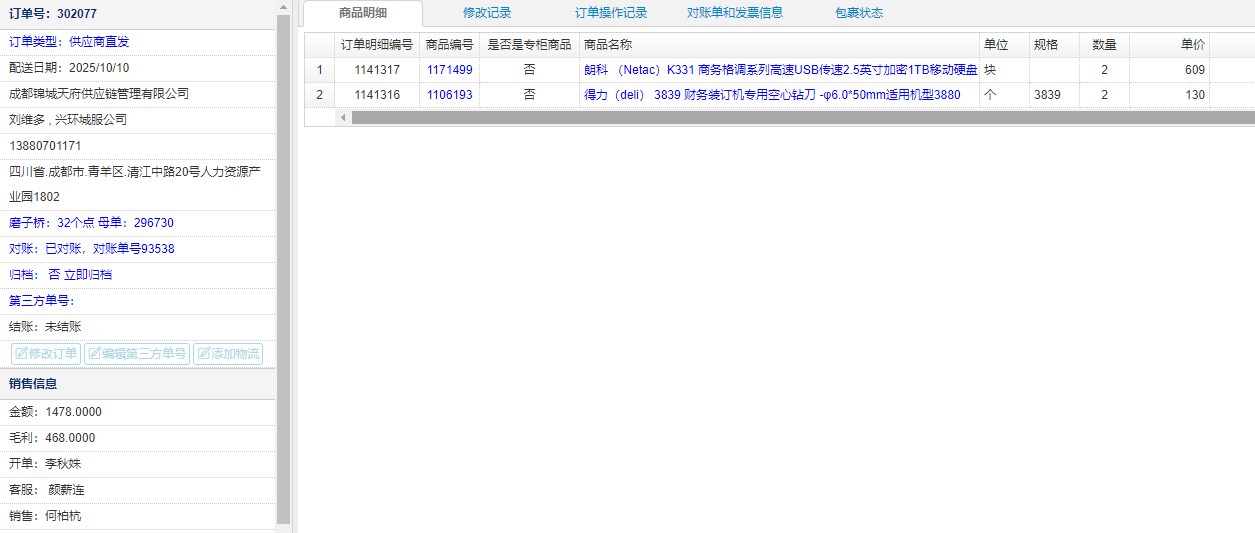The image size is (1255, 533).
Task: Open product code 1171499 link
Action: tap(449, 70)
